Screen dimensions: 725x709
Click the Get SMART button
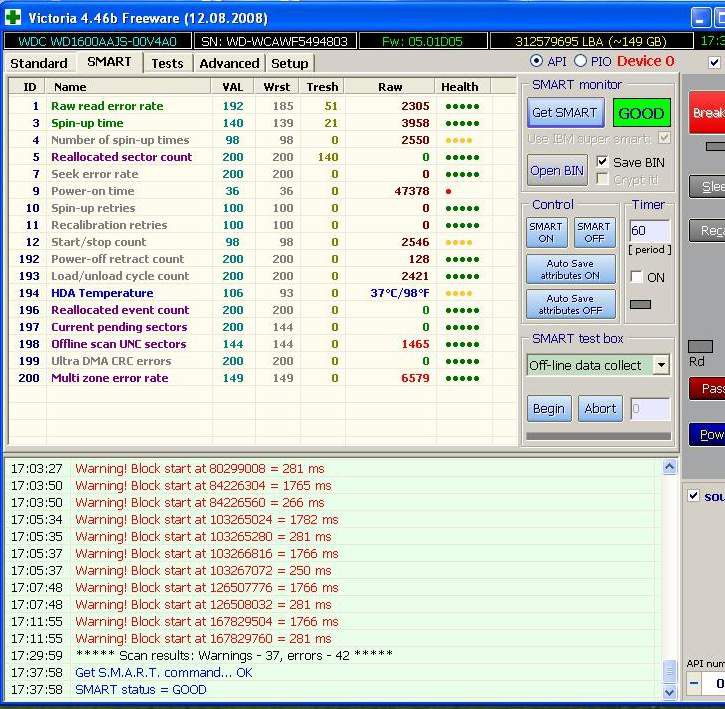point(565,112)
